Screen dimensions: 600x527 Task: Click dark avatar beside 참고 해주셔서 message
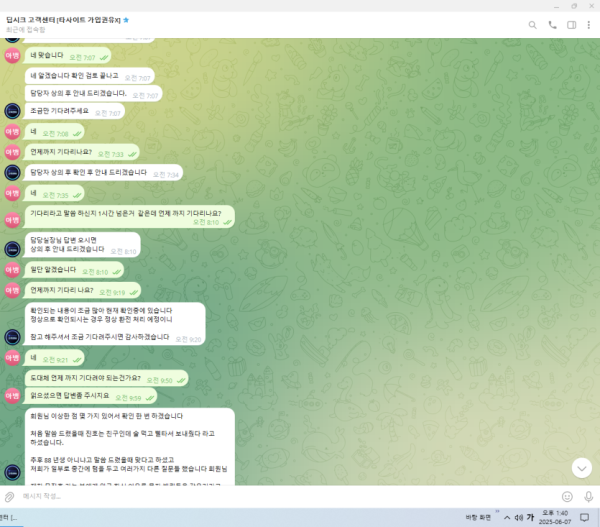coord(12,338)
